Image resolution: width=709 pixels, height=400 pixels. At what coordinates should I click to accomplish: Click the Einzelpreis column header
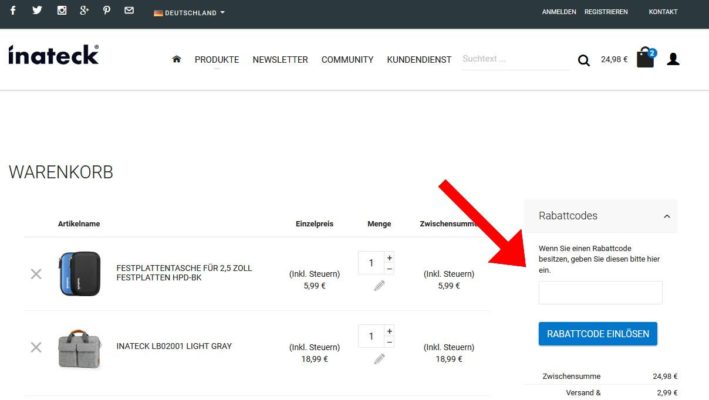315,224
